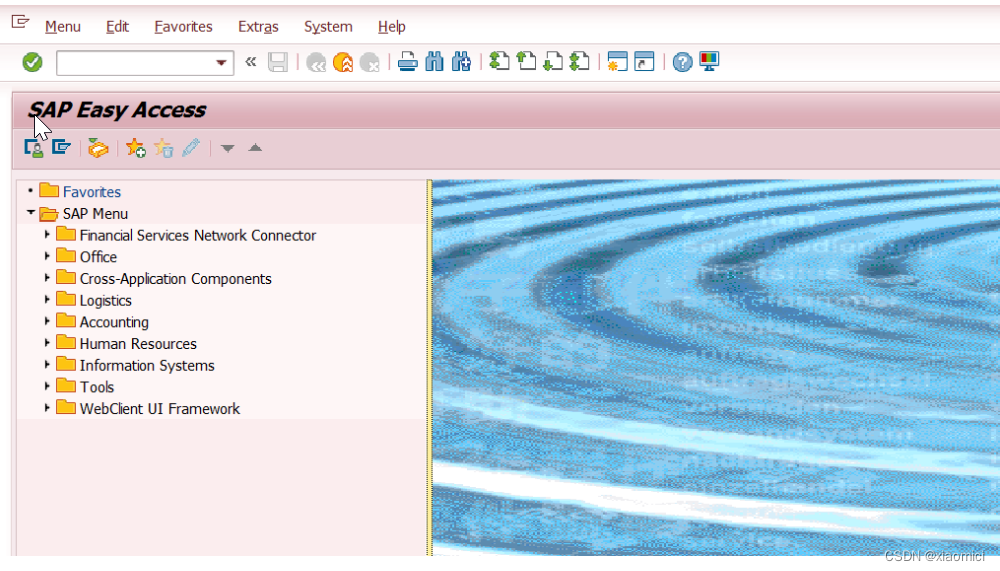
Task: Open the Edit menu
Action: [117, 27]
